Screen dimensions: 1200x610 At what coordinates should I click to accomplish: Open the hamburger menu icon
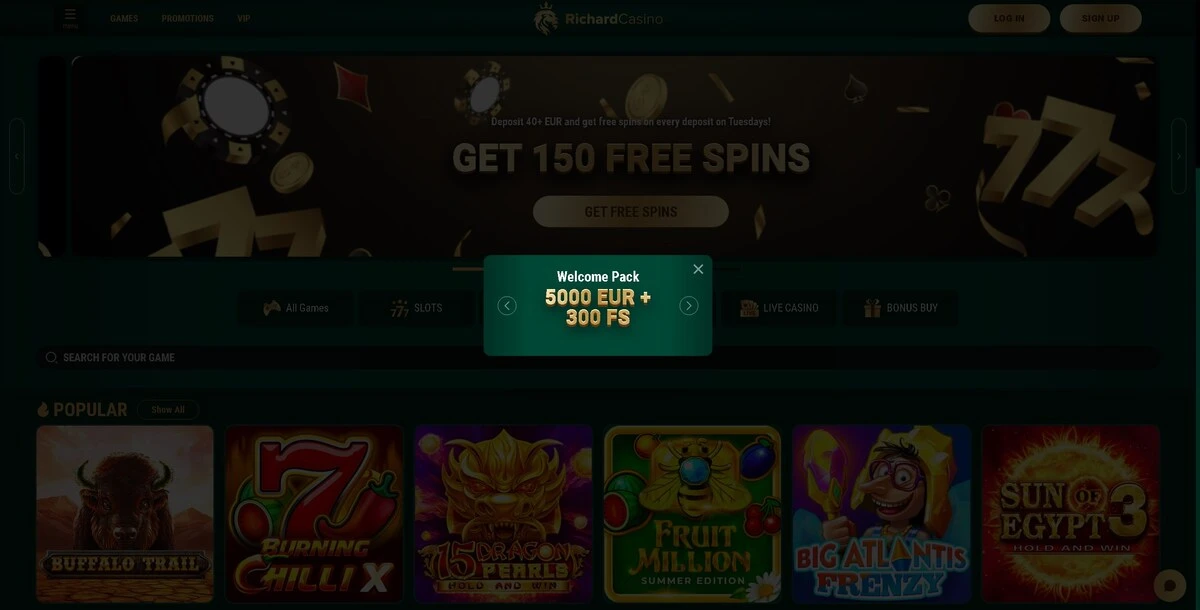[70, 18]
